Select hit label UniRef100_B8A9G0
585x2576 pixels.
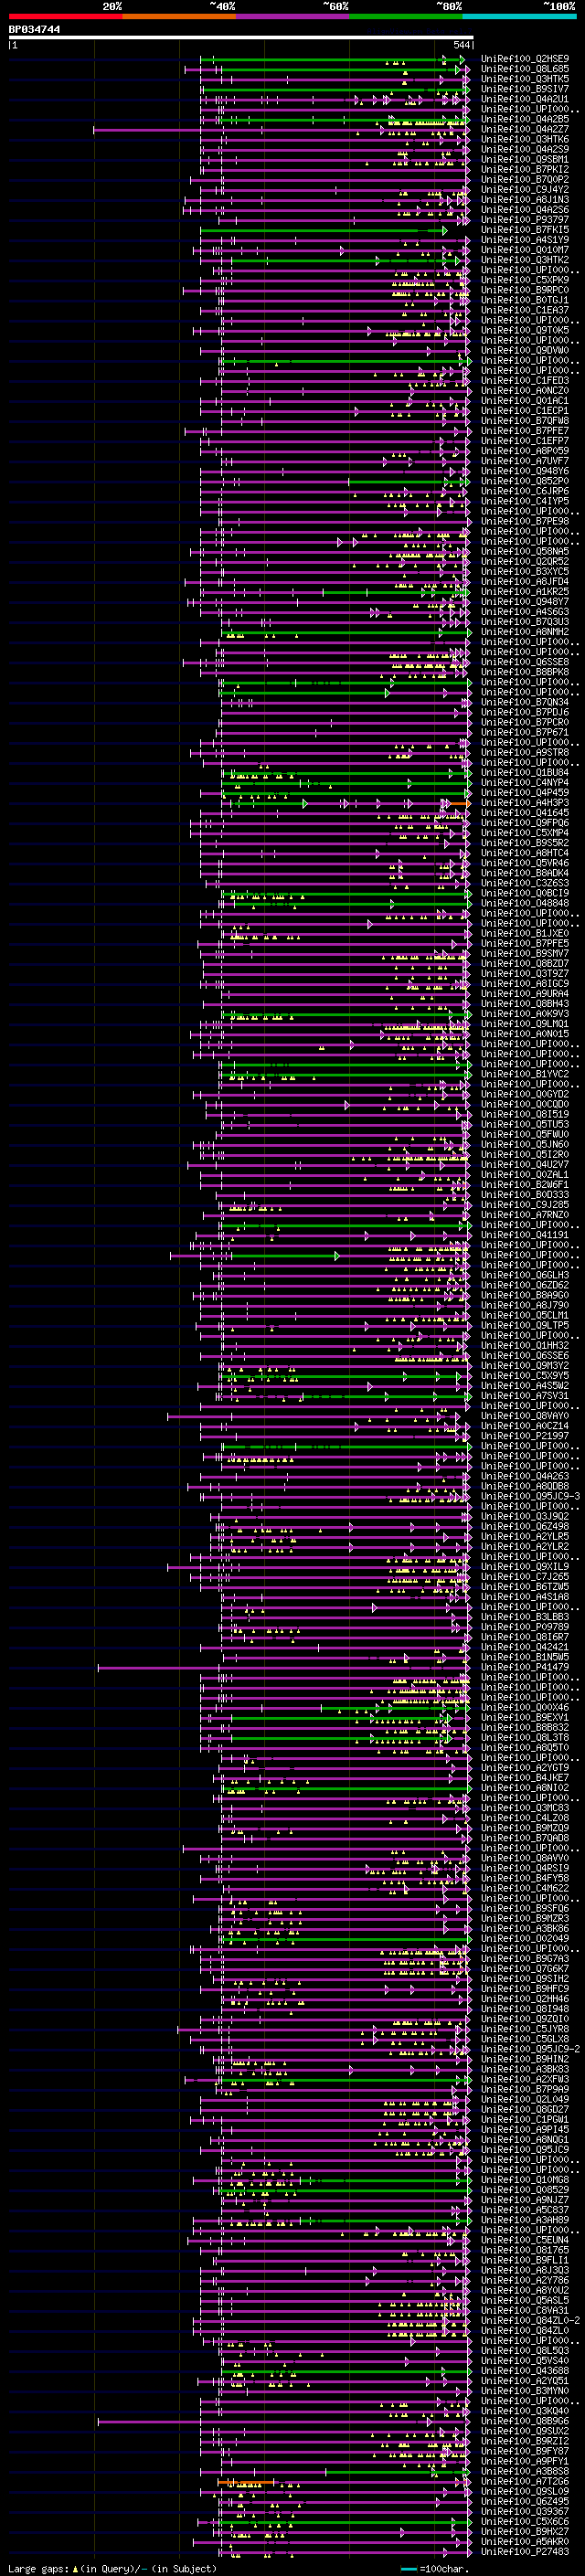point(524,1295)
